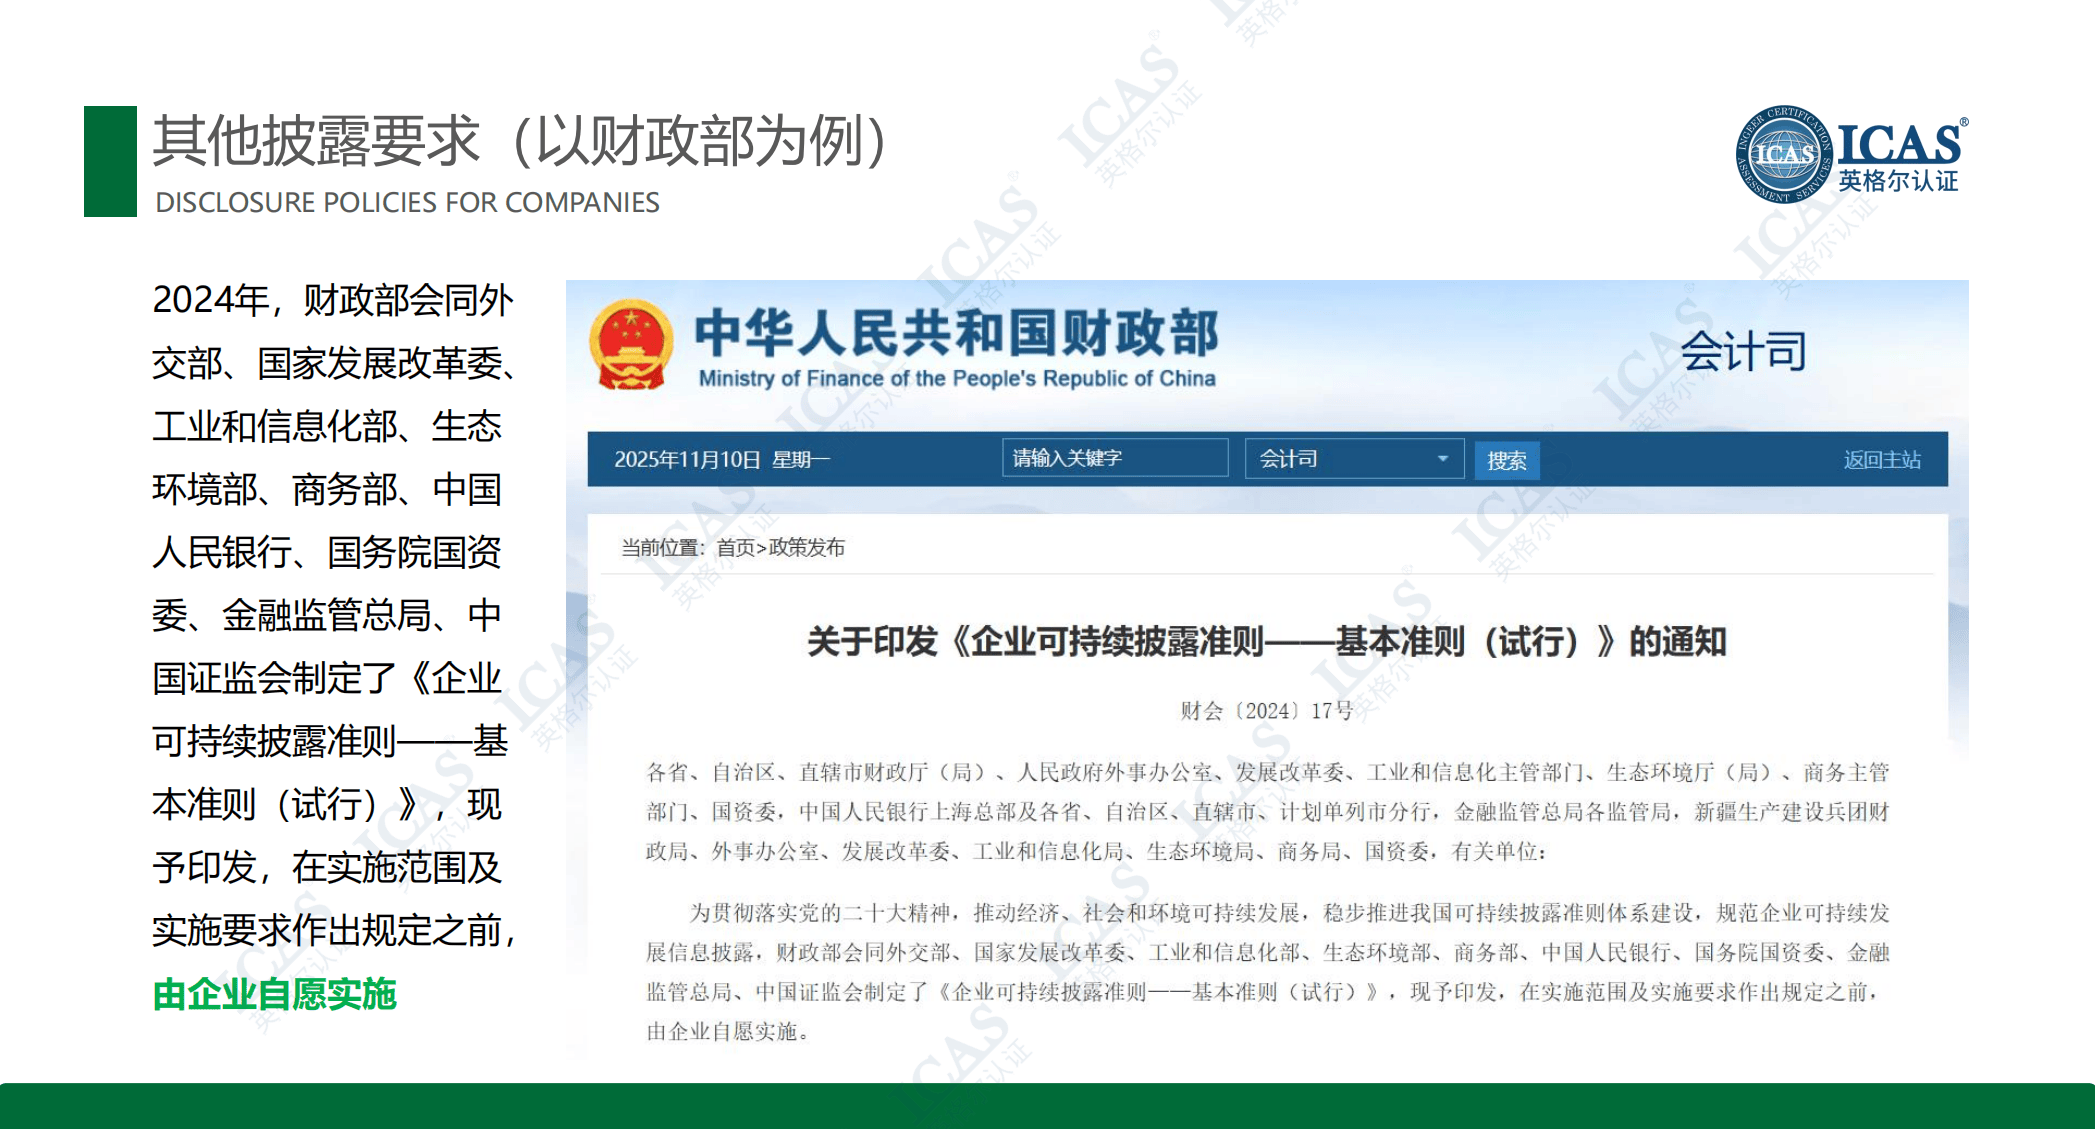Image resolution: width=2095 pixels, height=1129 pixels.
Task: Click the document number 财会〔2024〕17号
Action: (1267, 710)
